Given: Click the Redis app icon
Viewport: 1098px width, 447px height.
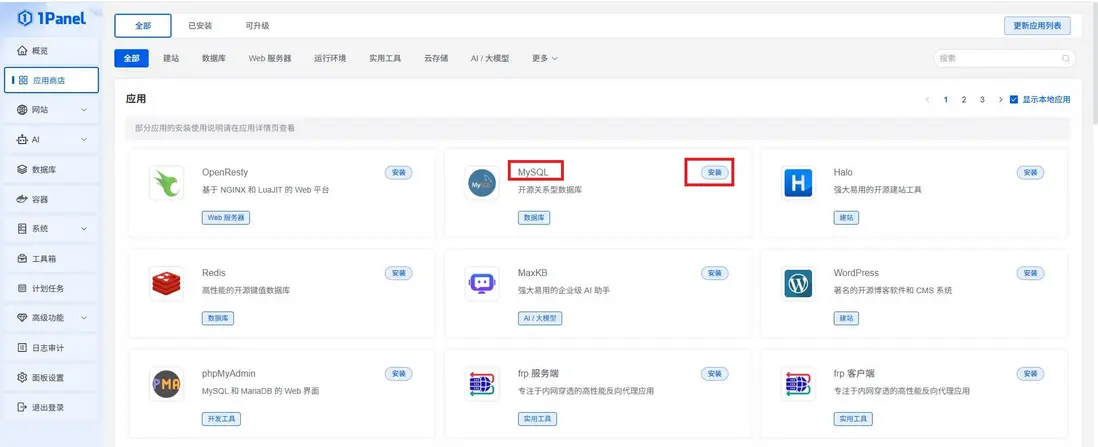Looking at the screenshot, I should 167,284.
